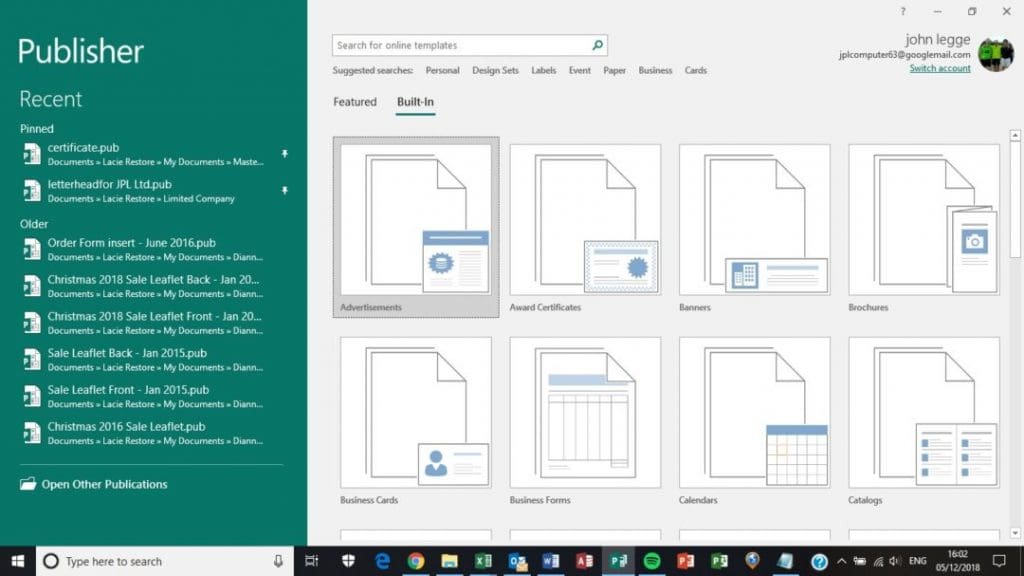Choose the Catalogs template
The image size is (1024, 576).
pyautogui.click(x=924, y=413)
